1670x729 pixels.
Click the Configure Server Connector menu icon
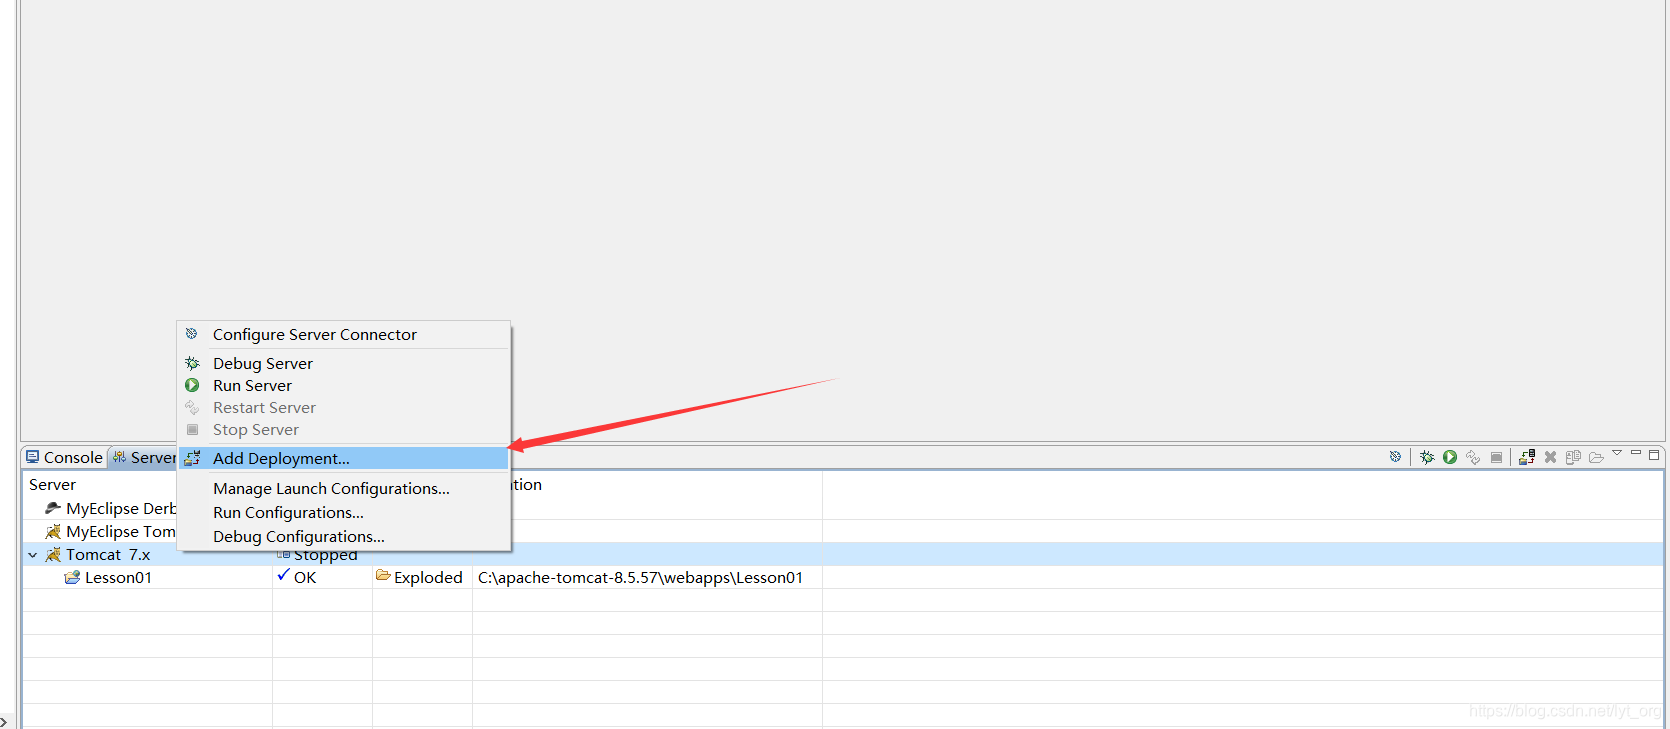[192, 334]
